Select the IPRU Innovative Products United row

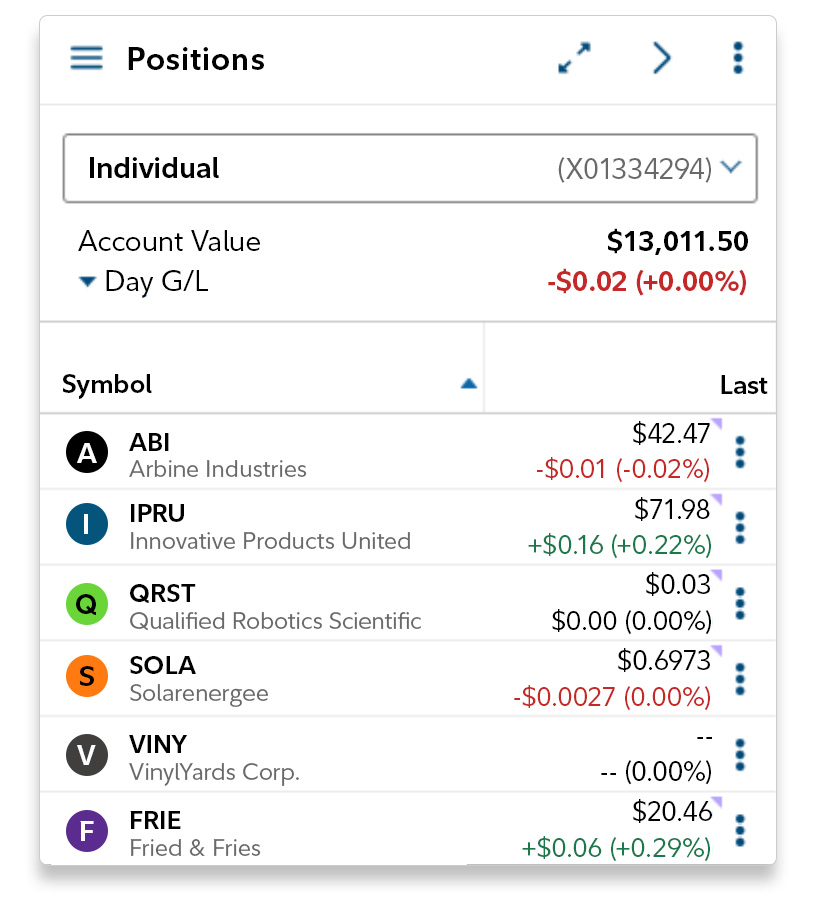(x=270, y=527)
